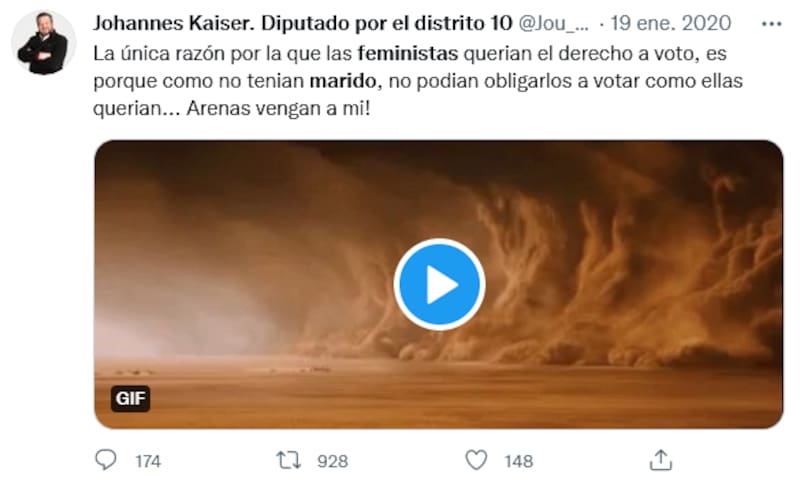Viewport: 800px width, 477px height.
Task: Click the text Arenas vengan a mi!
Action: tap(278, 108)
